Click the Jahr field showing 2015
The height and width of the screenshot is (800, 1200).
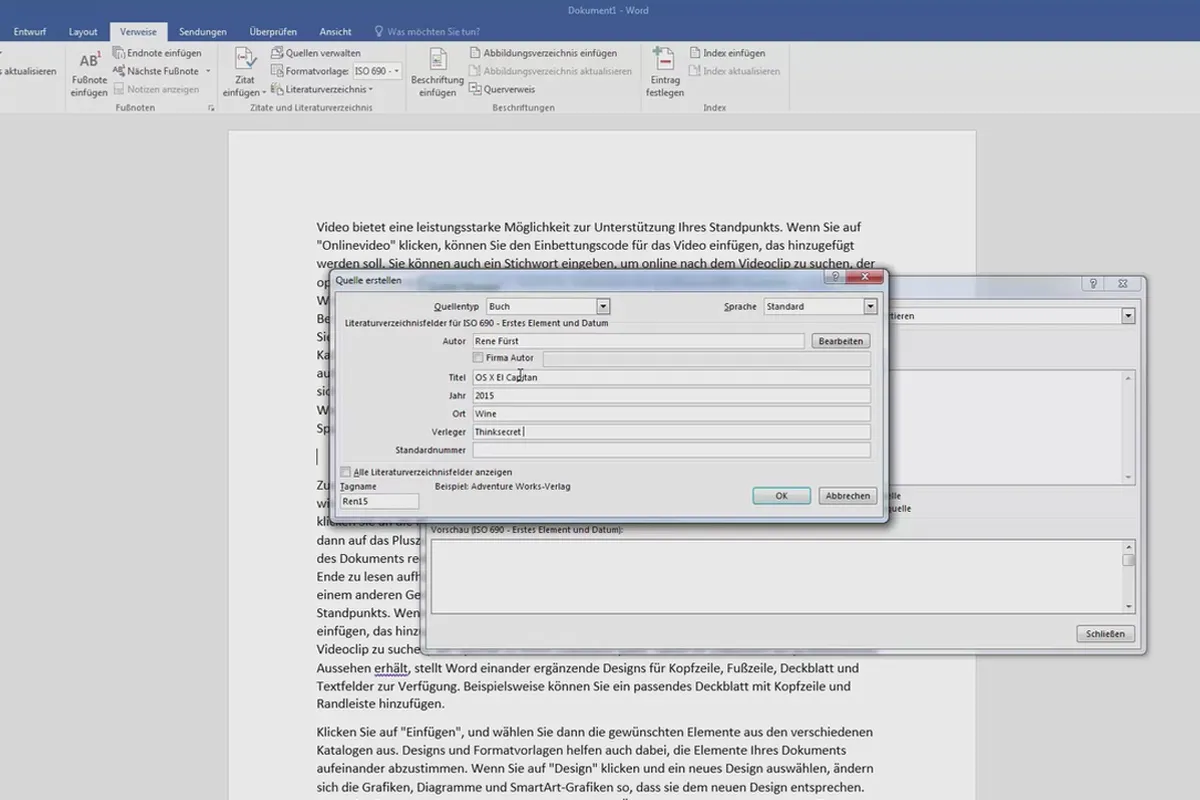click(671, 395)
